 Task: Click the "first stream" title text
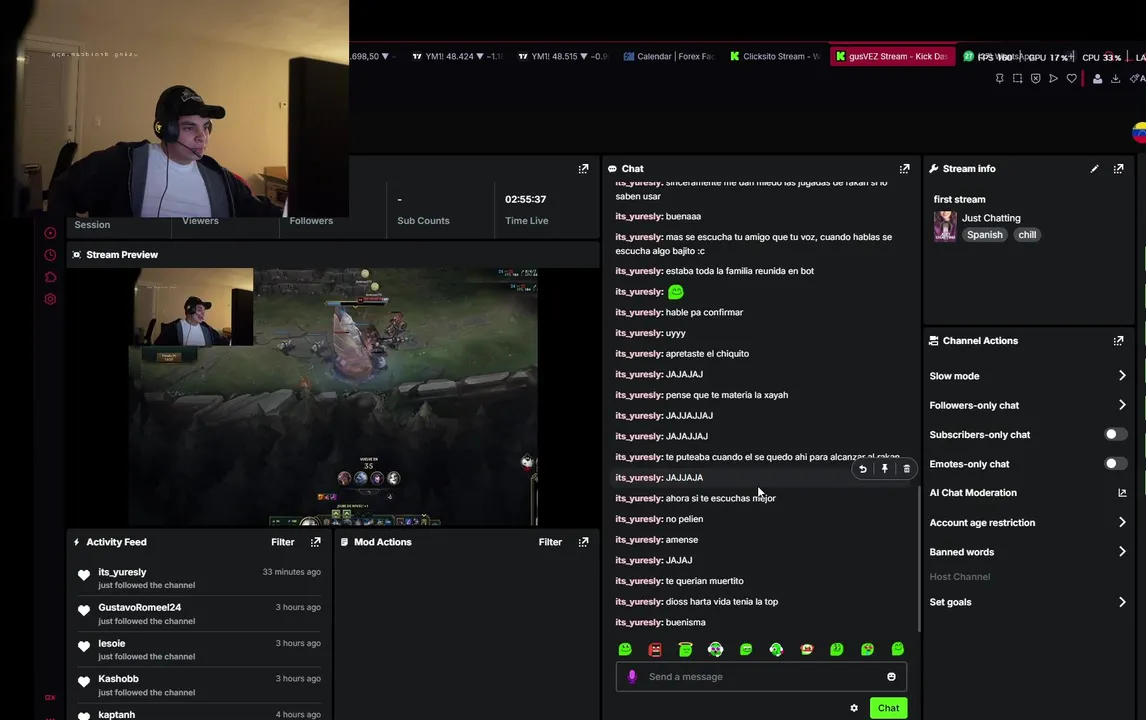[x=959, y=199]
